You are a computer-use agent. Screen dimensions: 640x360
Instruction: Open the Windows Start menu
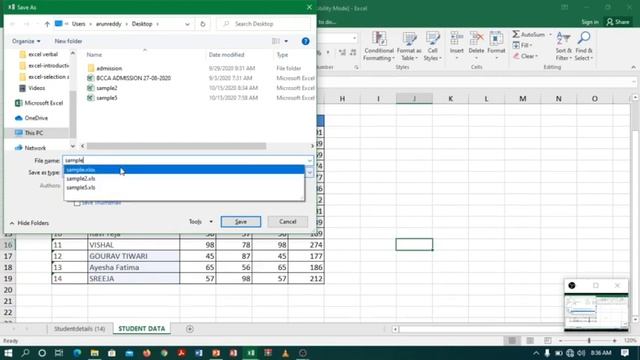(8, 353)
